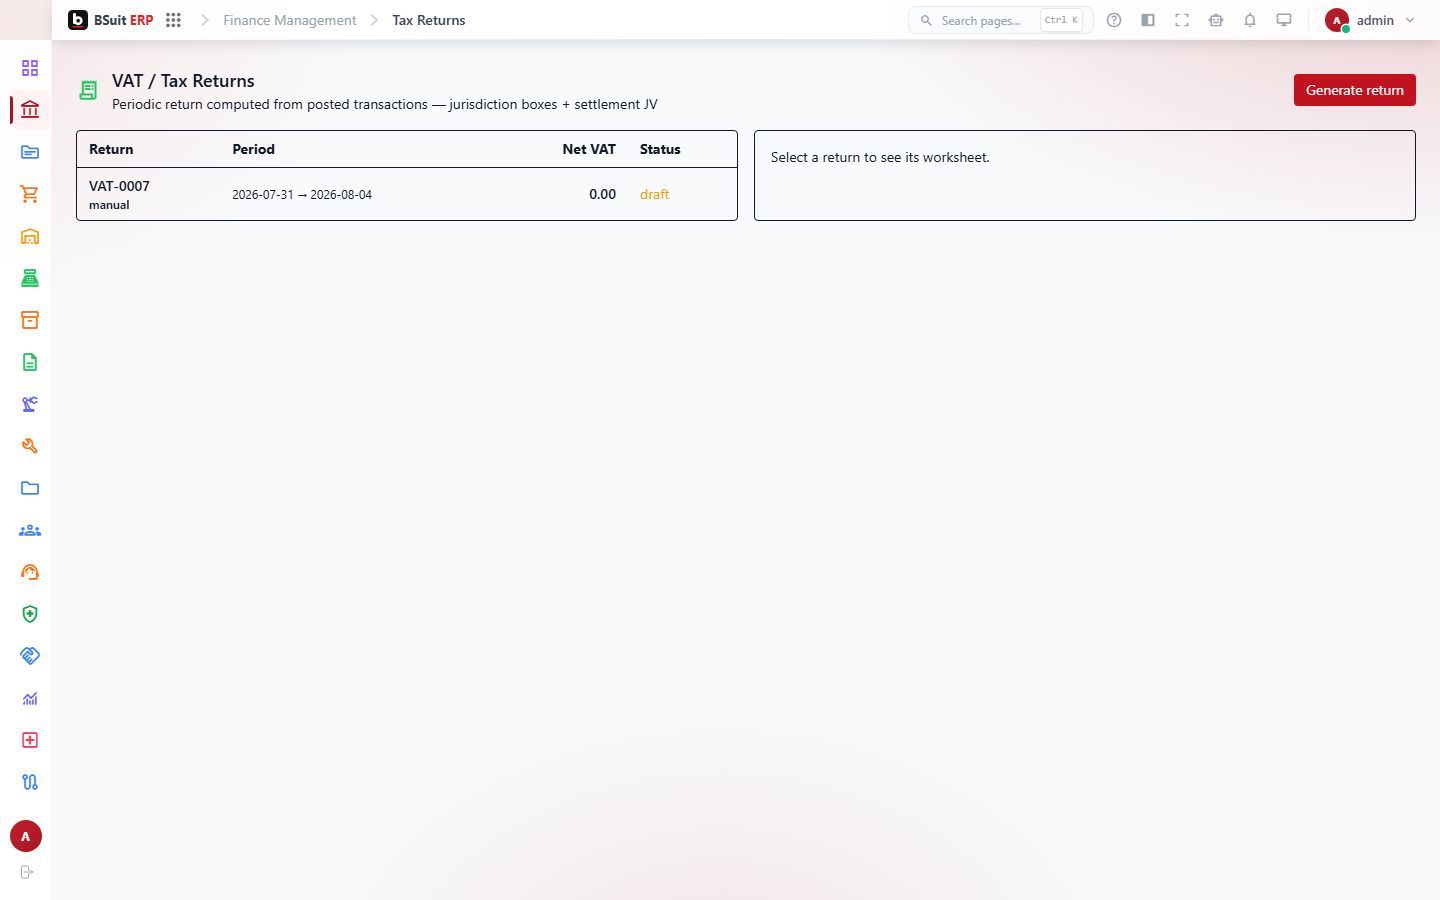Open the robotic arm manufacturing sidebar icon

point(30,404)
